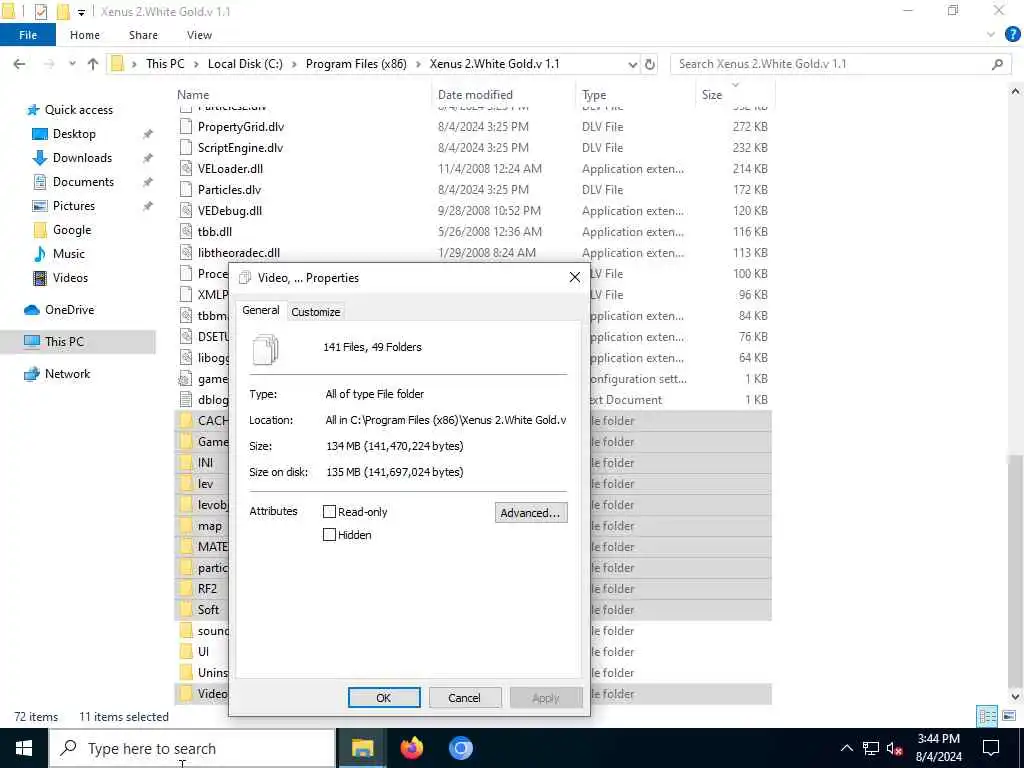Open Documents in Quick access
1024x768 pixels.
(x=83, y=182)
